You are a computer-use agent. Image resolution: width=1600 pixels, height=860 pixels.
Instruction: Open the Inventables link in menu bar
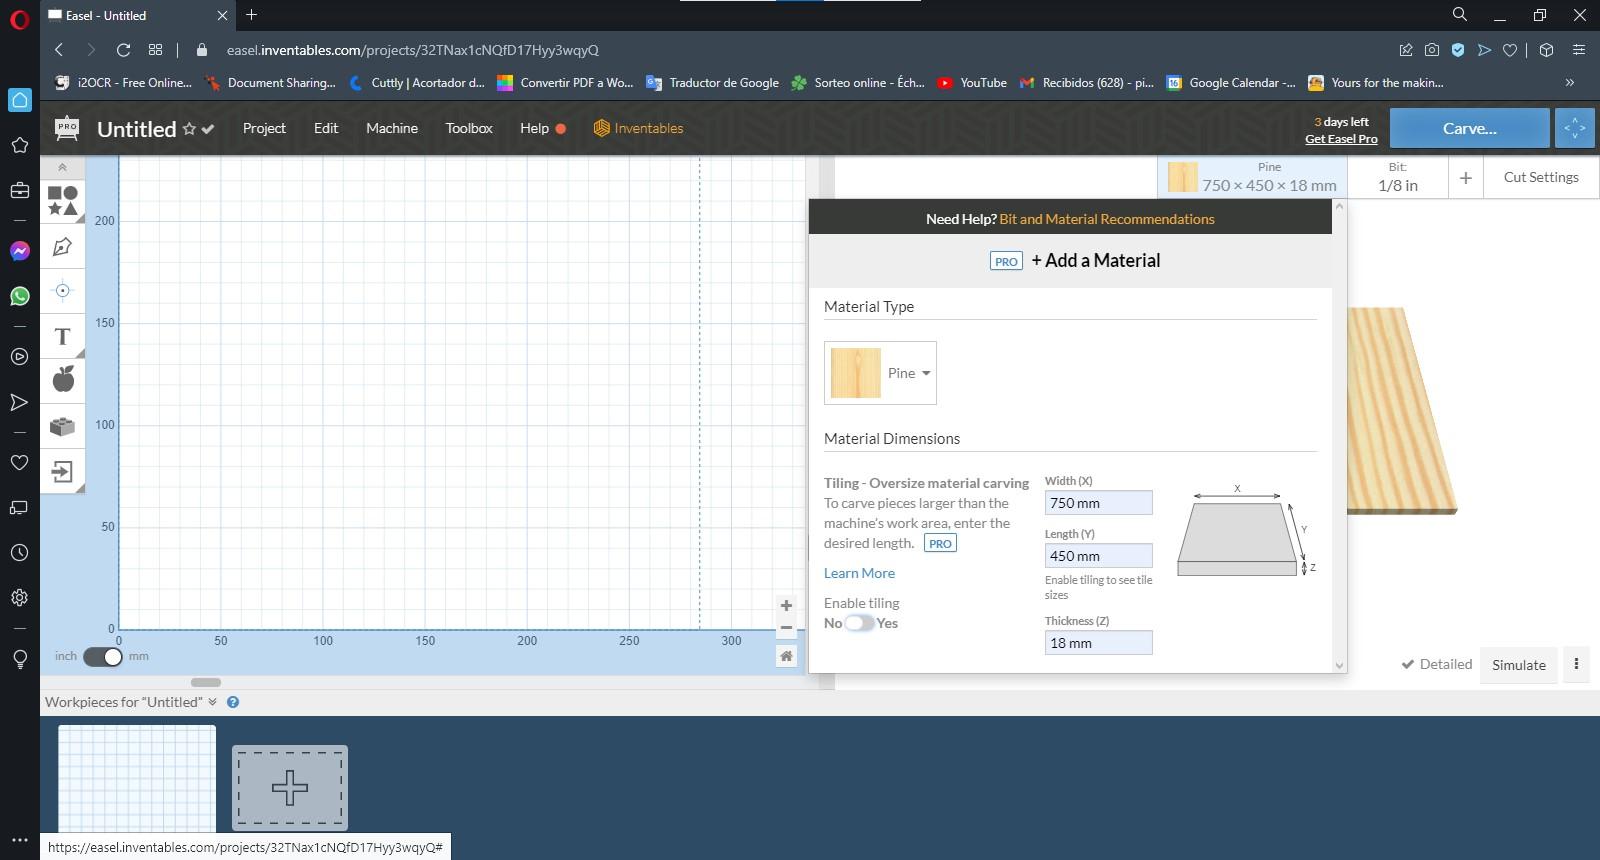click(x=638, y=128)
